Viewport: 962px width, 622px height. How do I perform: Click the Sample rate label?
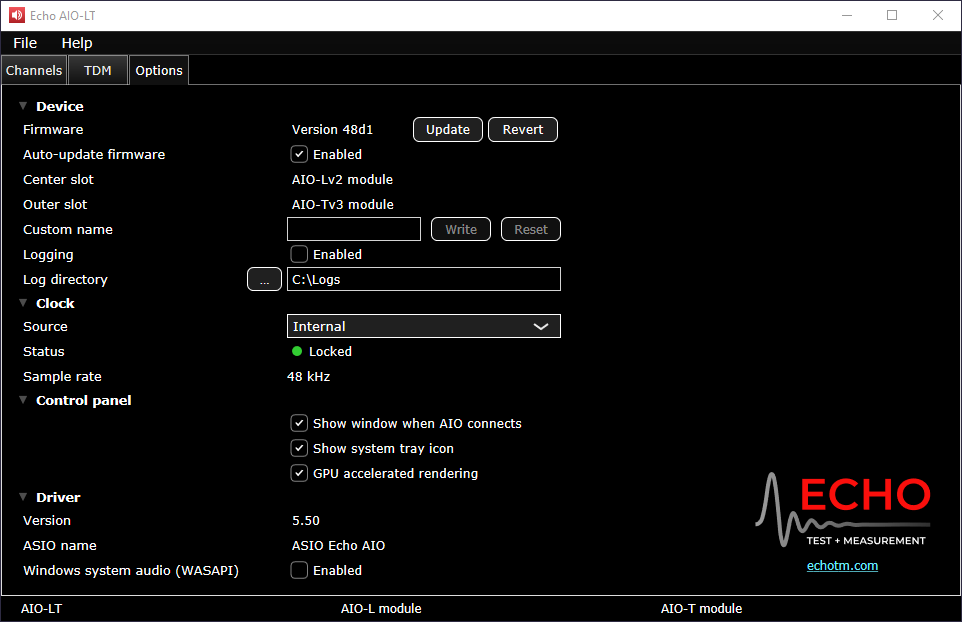click(62, 377)
